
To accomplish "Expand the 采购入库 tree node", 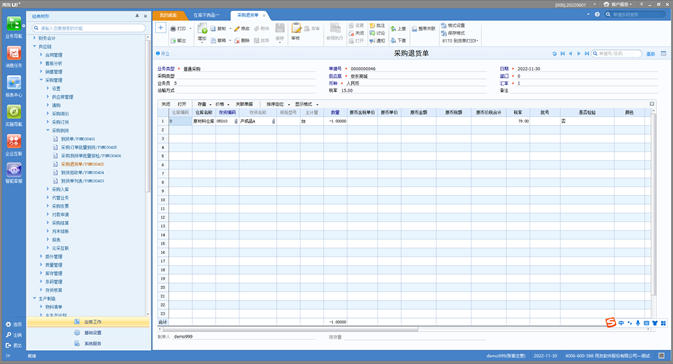I will tap(48, 189).
